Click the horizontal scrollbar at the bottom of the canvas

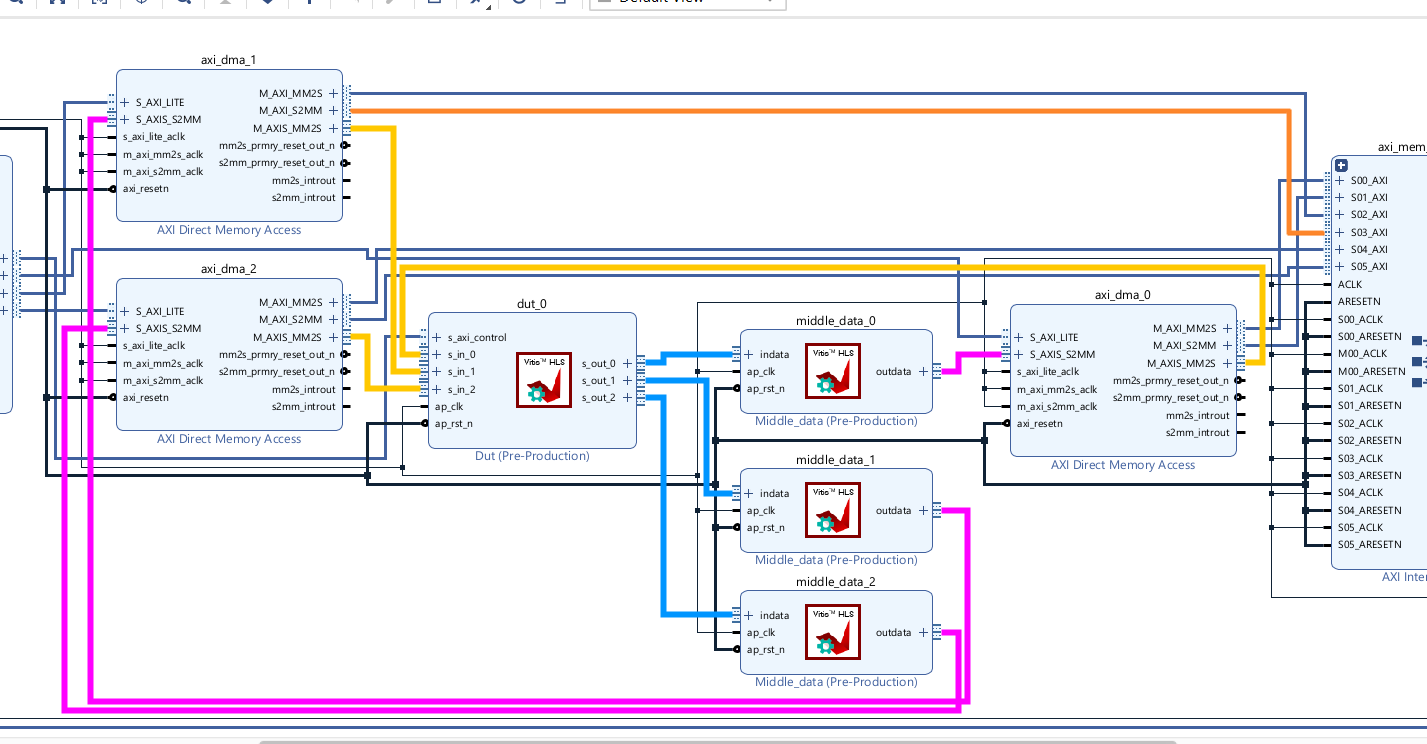click(x=717, y=741)
